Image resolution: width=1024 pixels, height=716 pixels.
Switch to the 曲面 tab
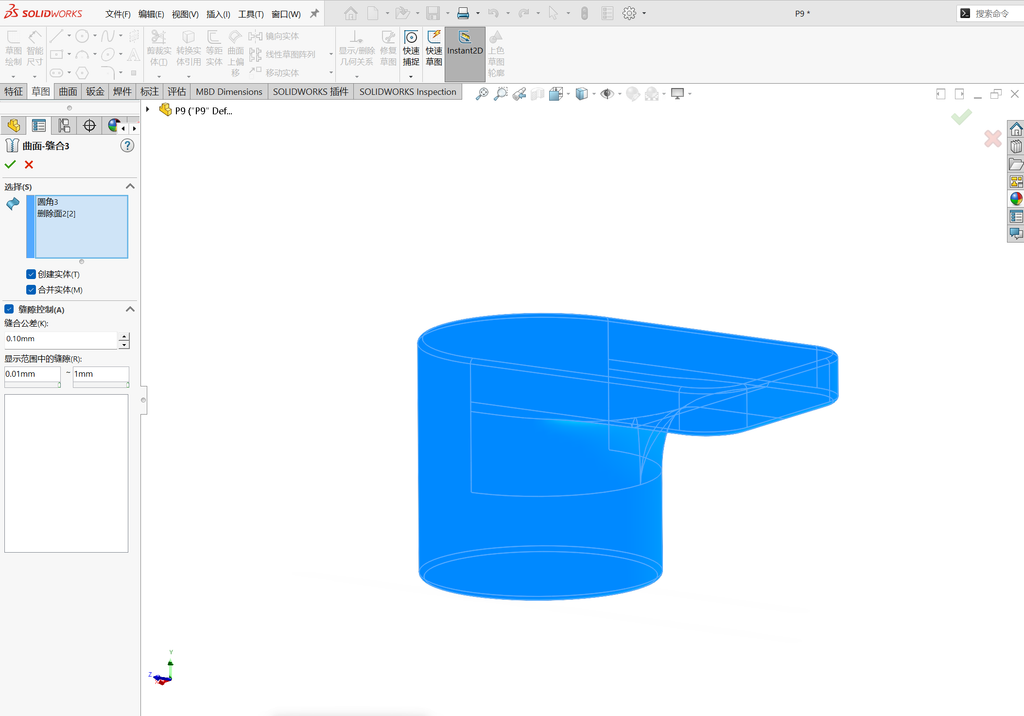point(68,91)
